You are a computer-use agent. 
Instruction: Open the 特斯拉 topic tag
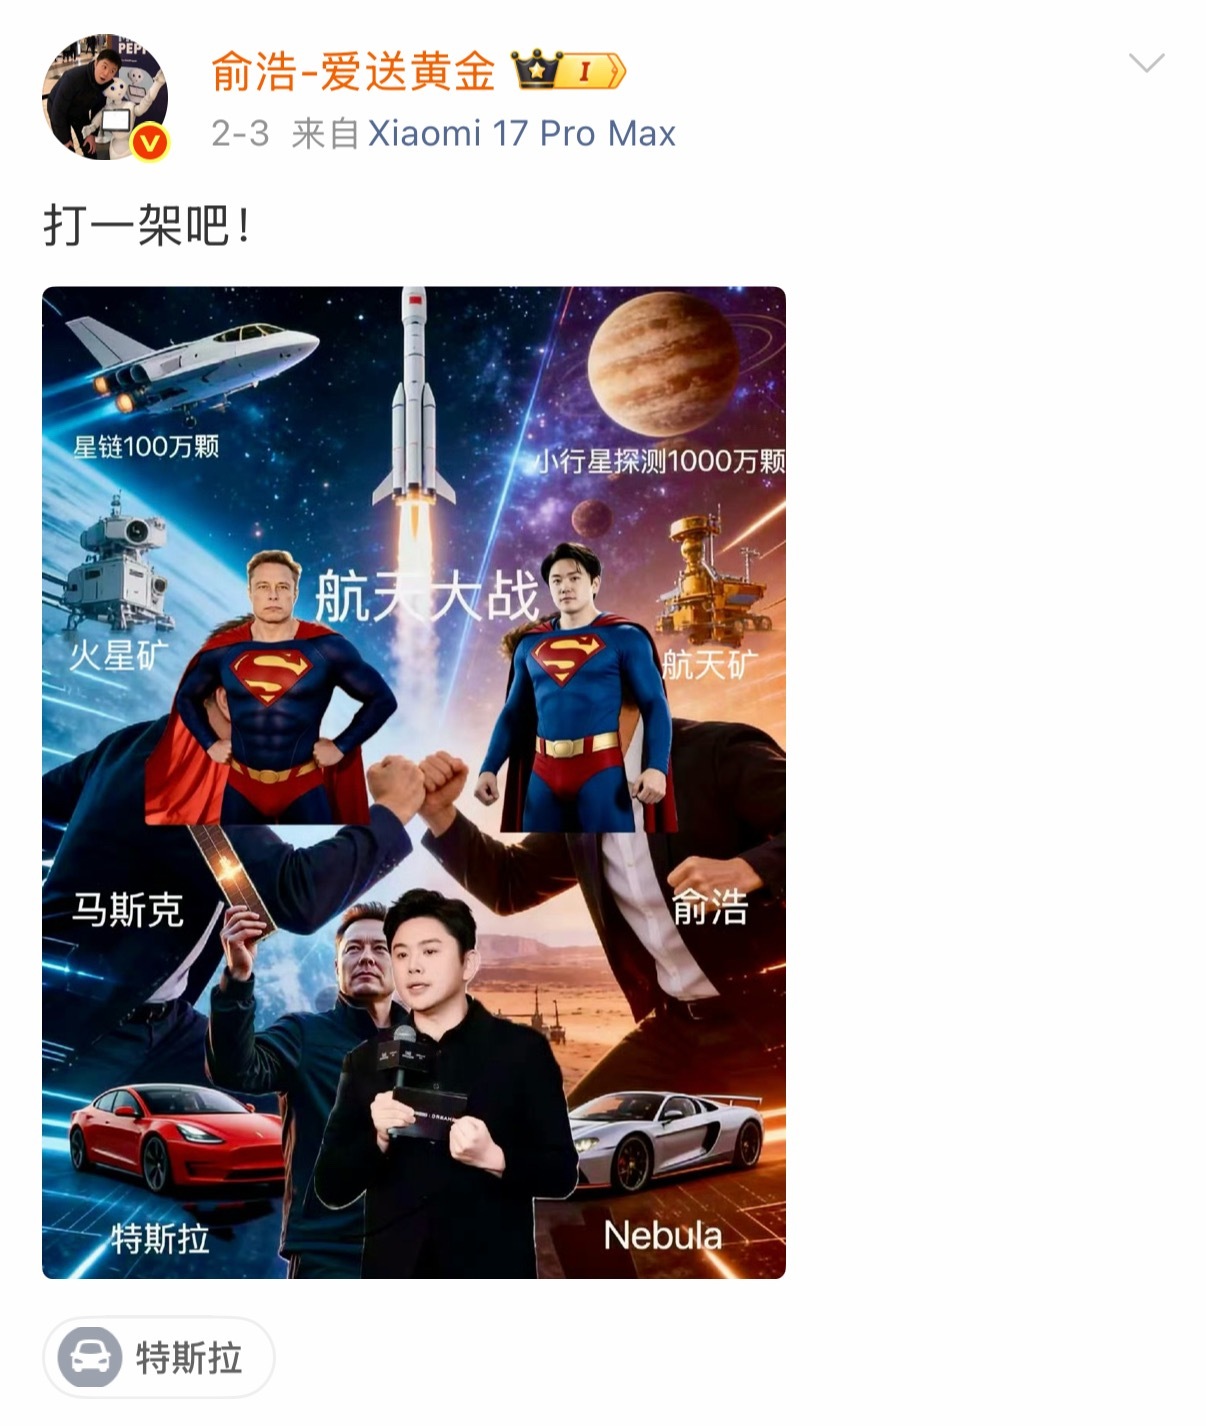coord(158,1357)
